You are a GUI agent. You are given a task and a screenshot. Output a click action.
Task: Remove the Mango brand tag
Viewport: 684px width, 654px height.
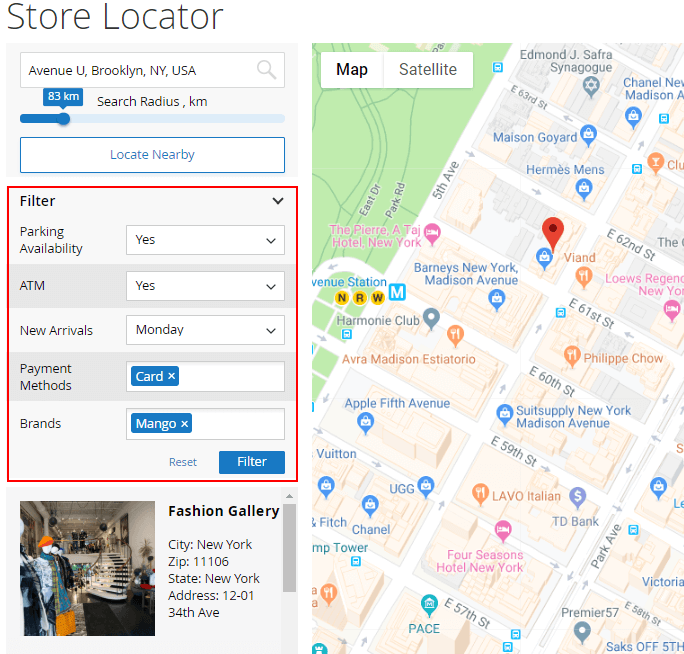[x=184, y=424]
